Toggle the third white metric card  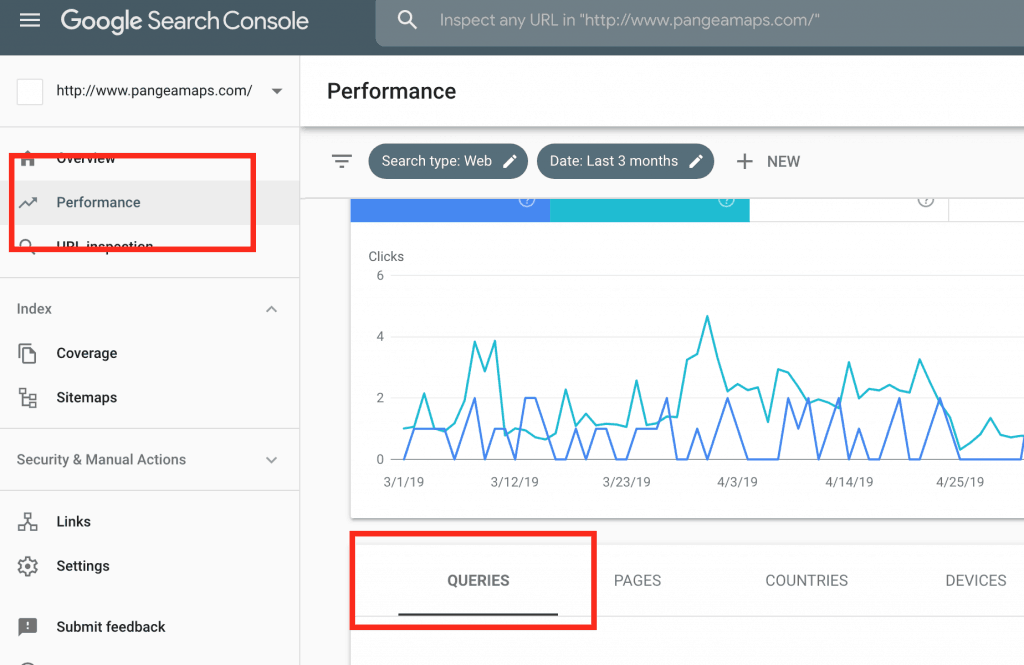coord(849,210)
